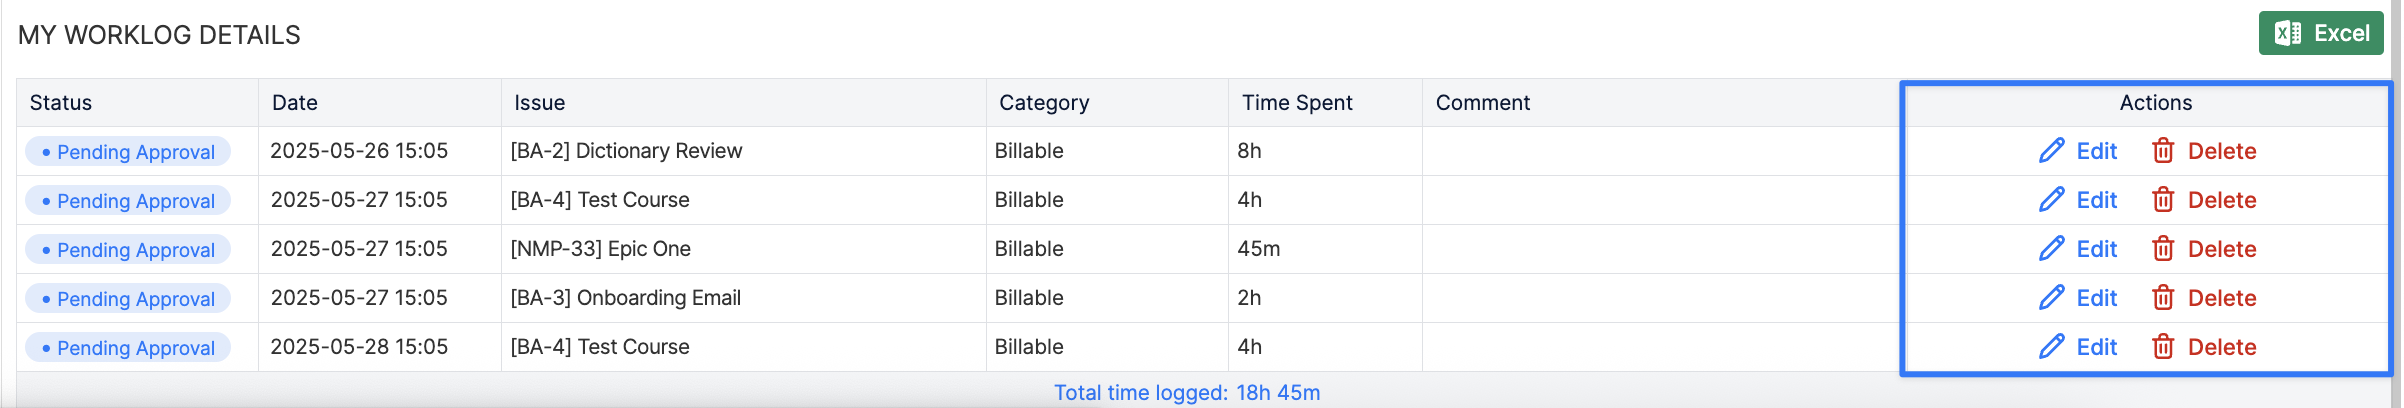Image resolution: width=2404 pixels, height=408 pixels.
Task: Click the Date column header
Action: click(x=295, y=103)
